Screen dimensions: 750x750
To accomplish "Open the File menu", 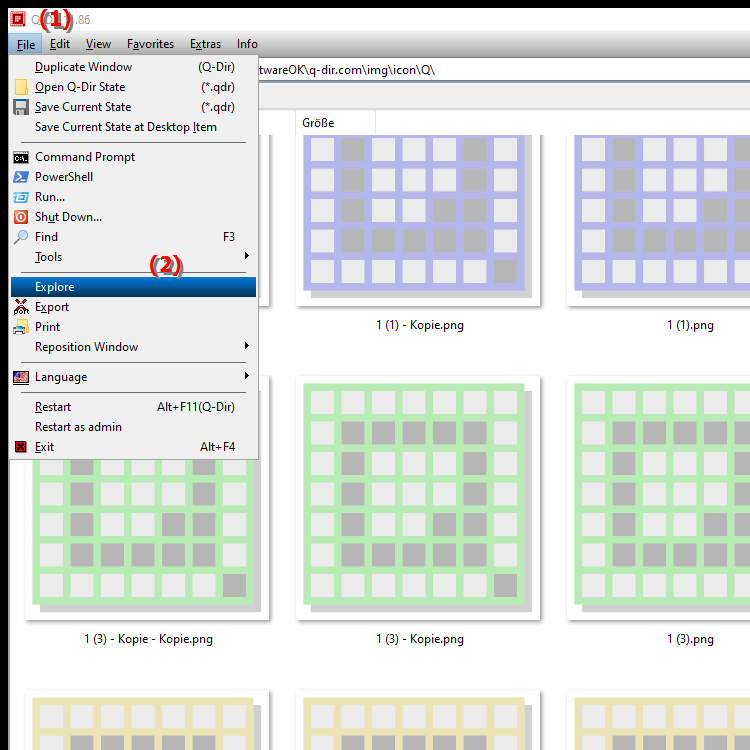I will pos(25,44).
